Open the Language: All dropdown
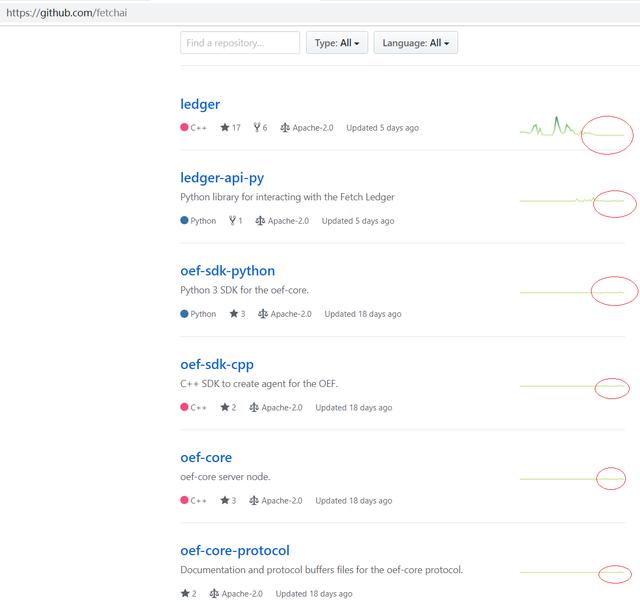 416,43
